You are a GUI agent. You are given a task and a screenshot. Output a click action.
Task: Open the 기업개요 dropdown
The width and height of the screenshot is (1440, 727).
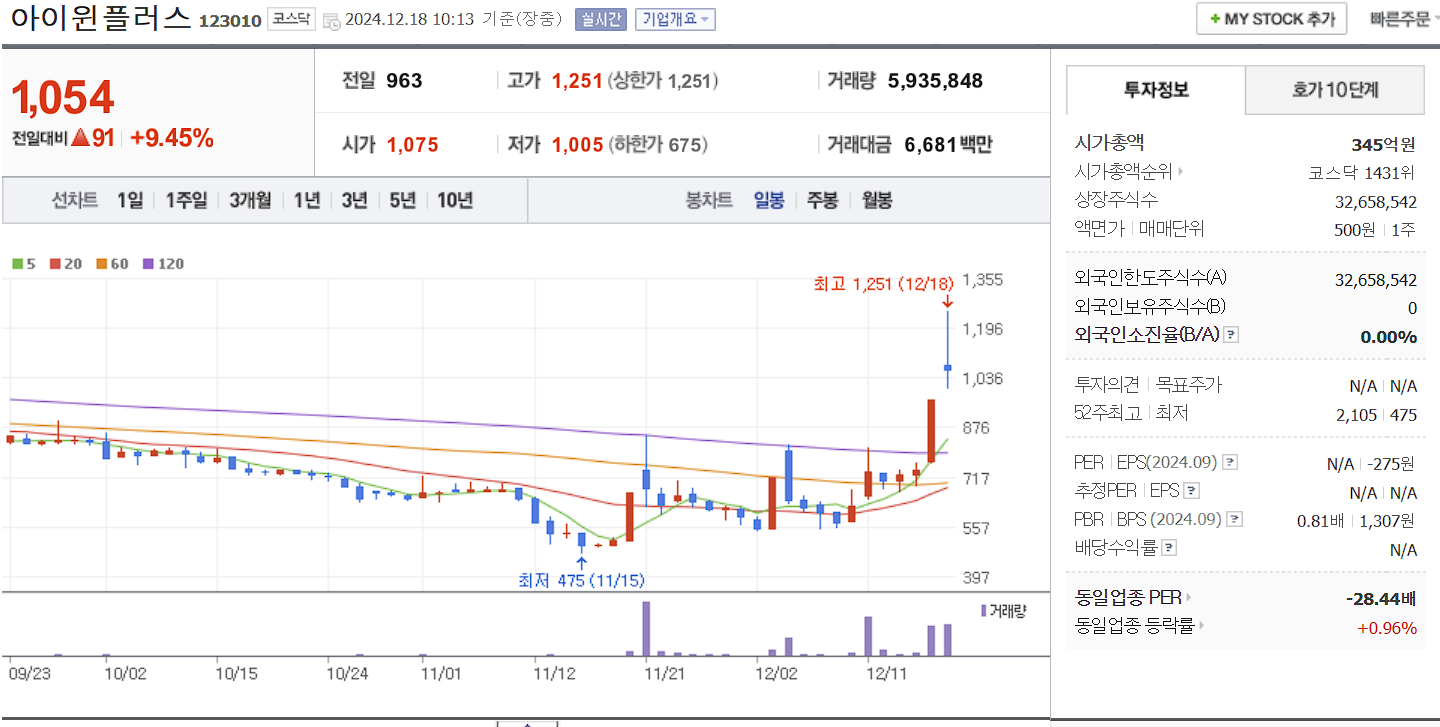click(x=675, y=20)
